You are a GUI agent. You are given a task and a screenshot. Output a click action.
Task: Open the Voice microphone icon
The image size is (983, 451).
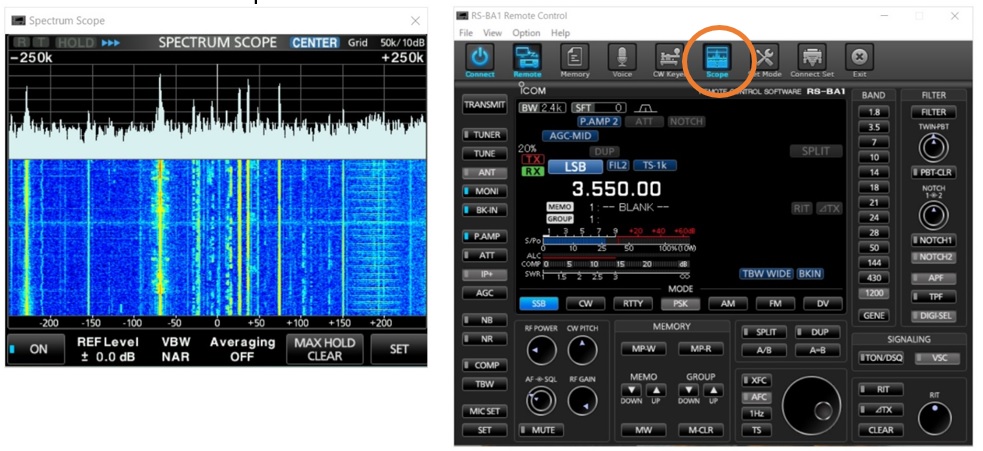pyautogui.click(x=622, y=59)
